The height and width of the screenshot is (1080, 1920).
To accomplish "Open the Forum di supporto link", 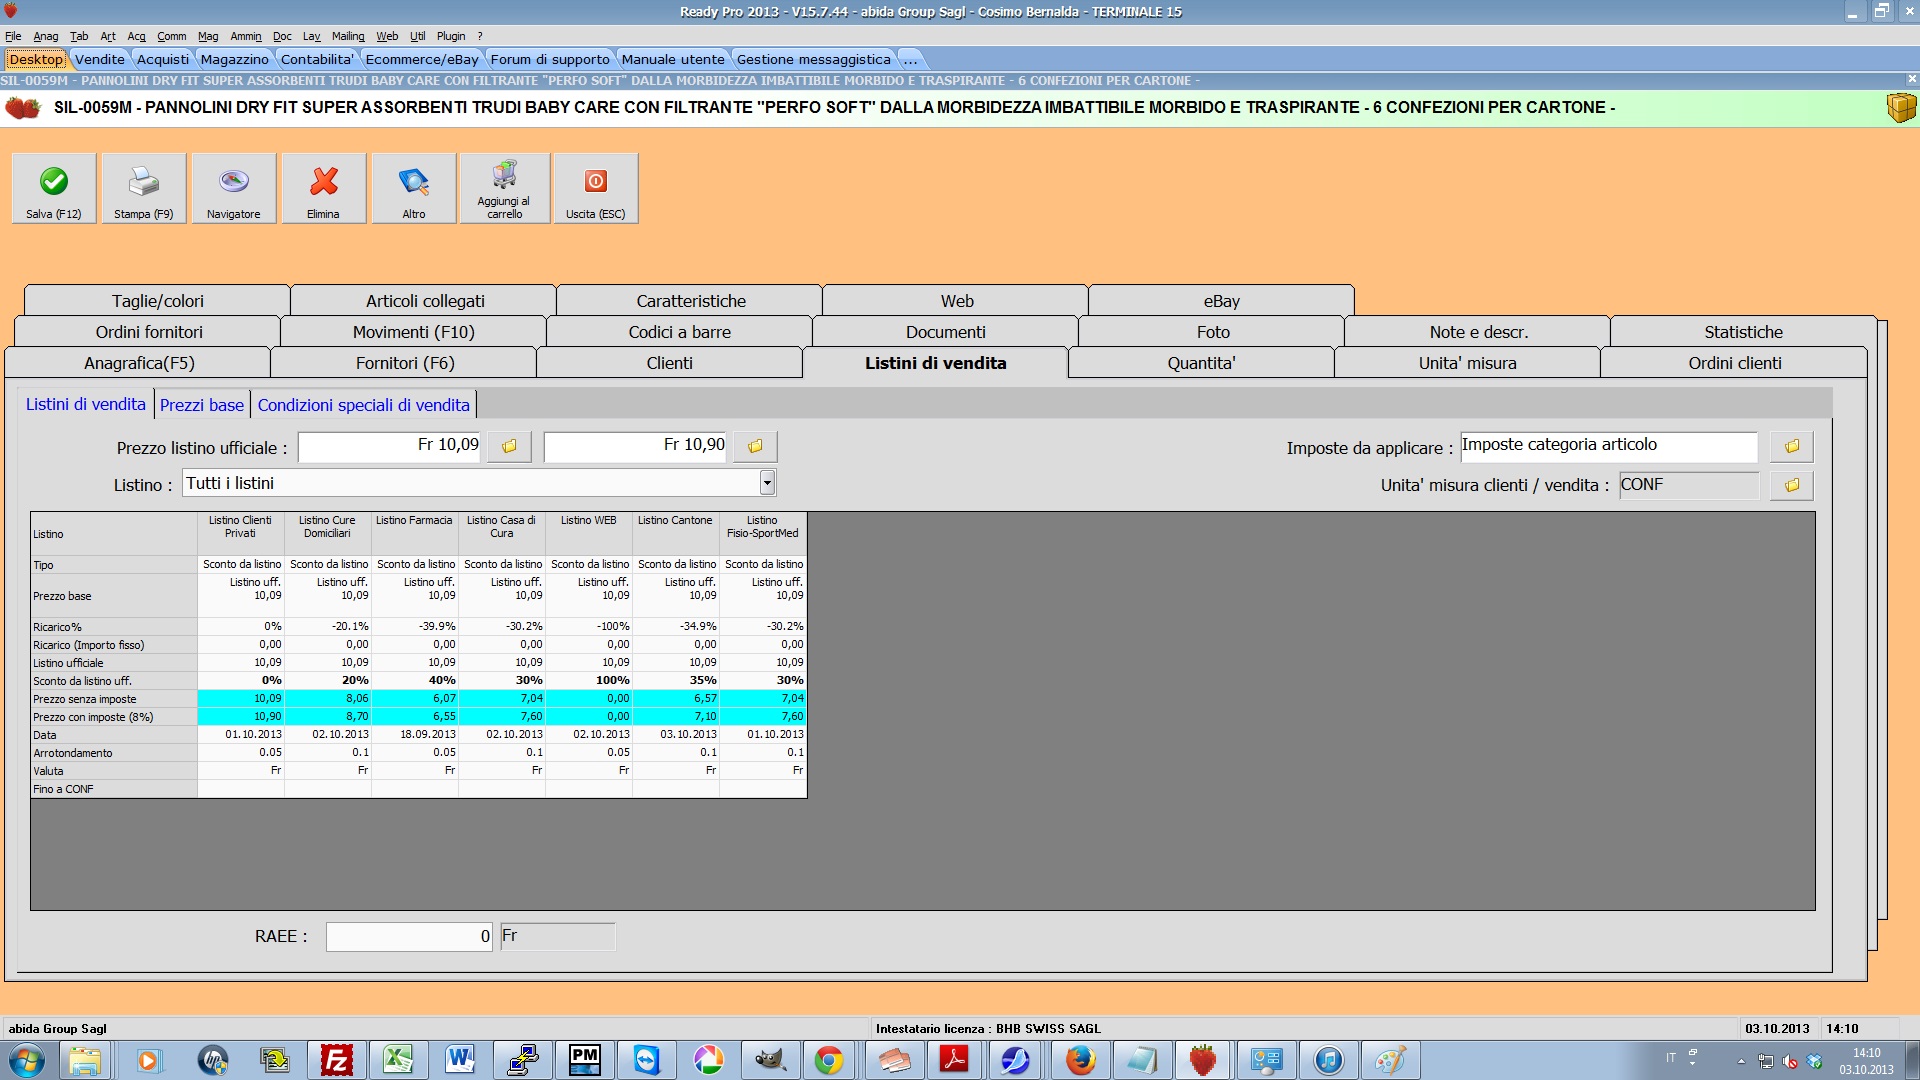I will pos(549,59).
